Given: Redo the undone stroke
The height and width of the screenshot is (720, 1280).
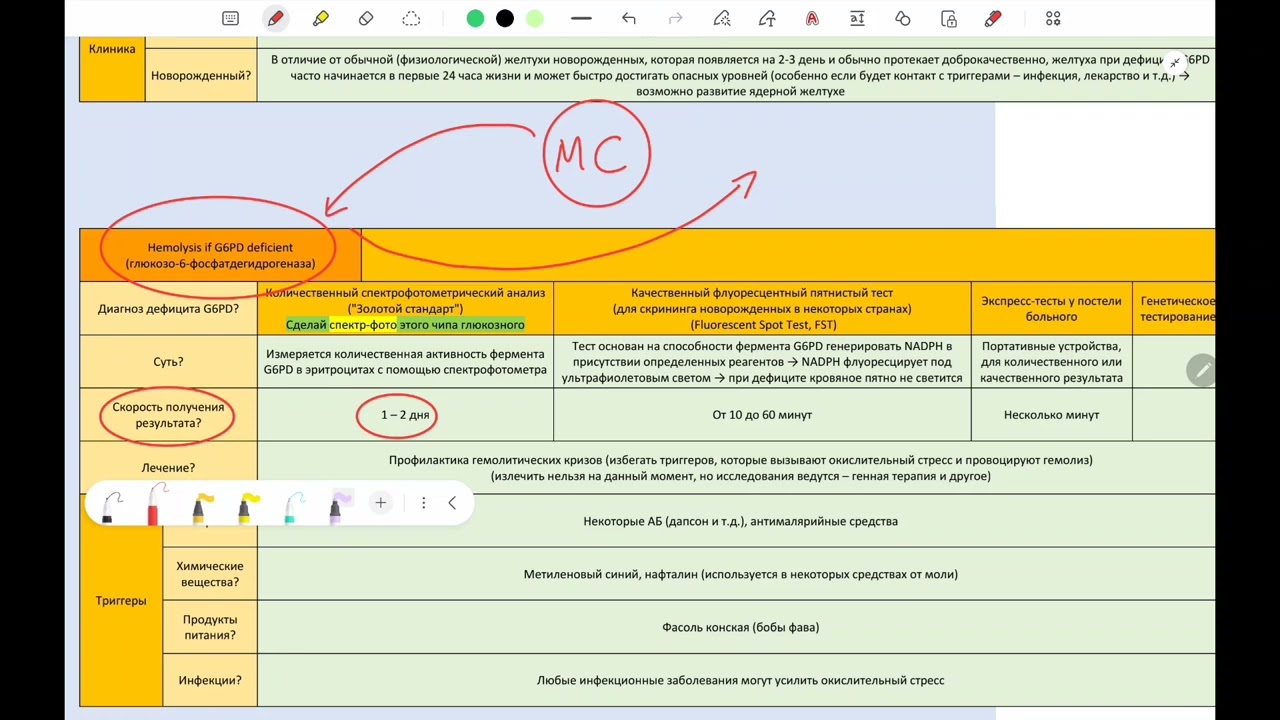Looking at the screenshot, I should tap(675, 18).
